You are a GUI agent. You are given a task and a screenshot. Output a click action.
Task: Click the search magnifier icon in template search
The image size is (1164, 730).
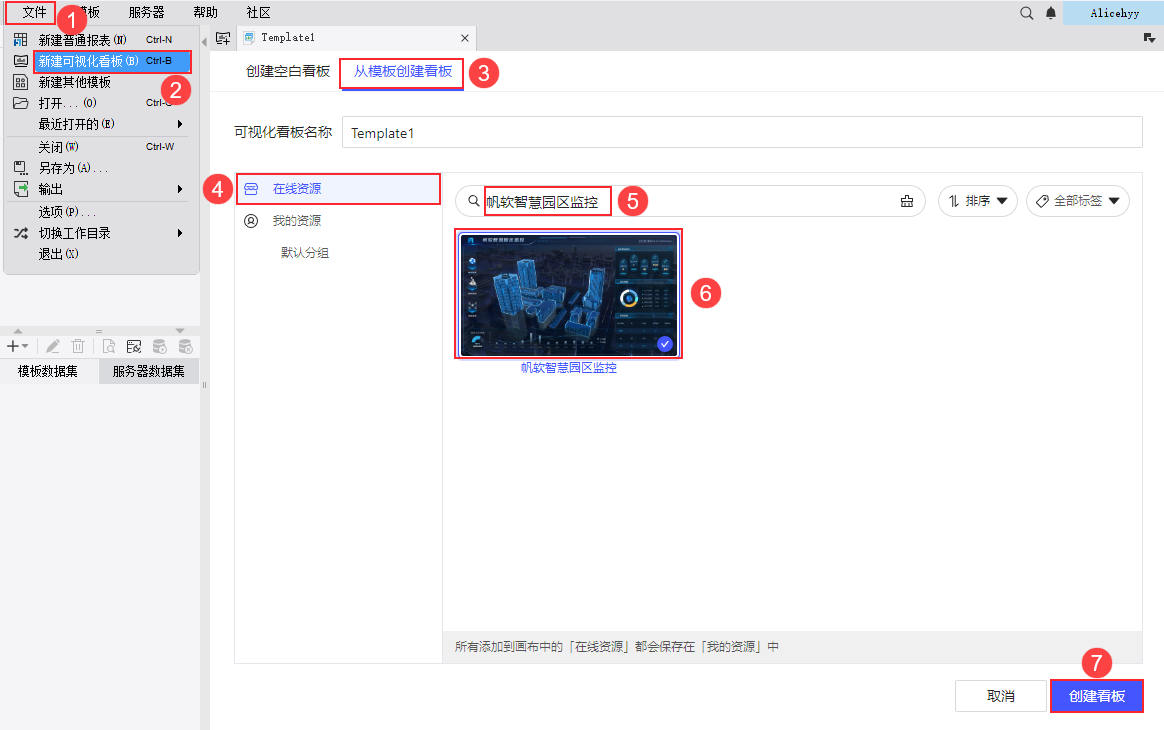pos(473,201)
